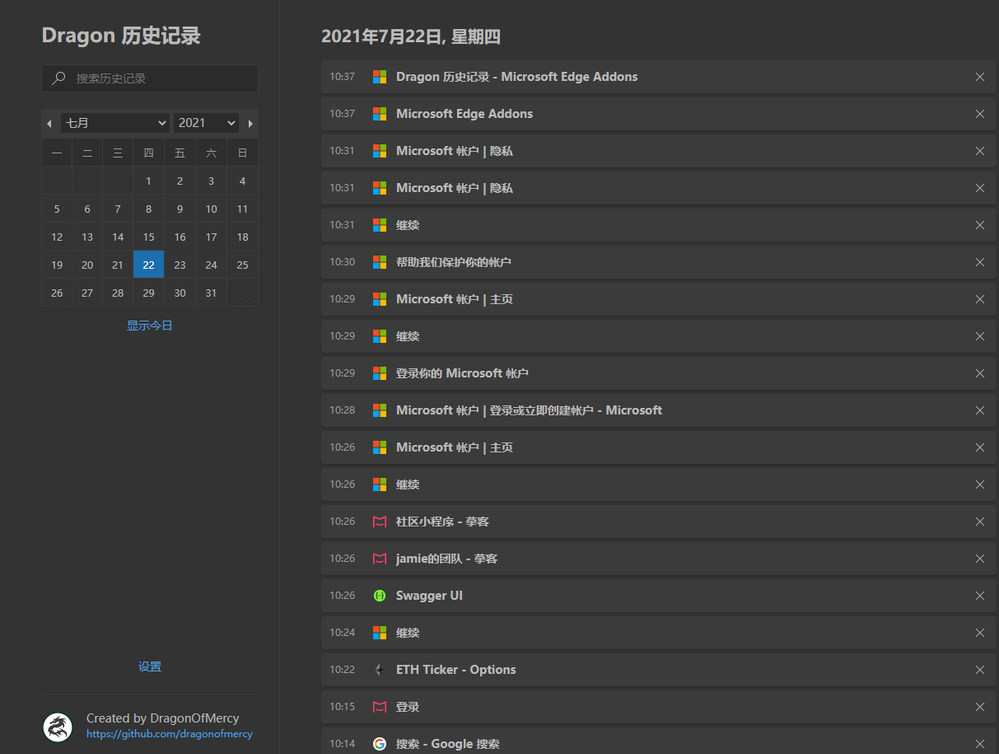Screen dimensions: 999x754
Task: Delete the 'Dragon 历史记录 - Microsoft Edge Addons' entry
Action: tap(979, 77)
